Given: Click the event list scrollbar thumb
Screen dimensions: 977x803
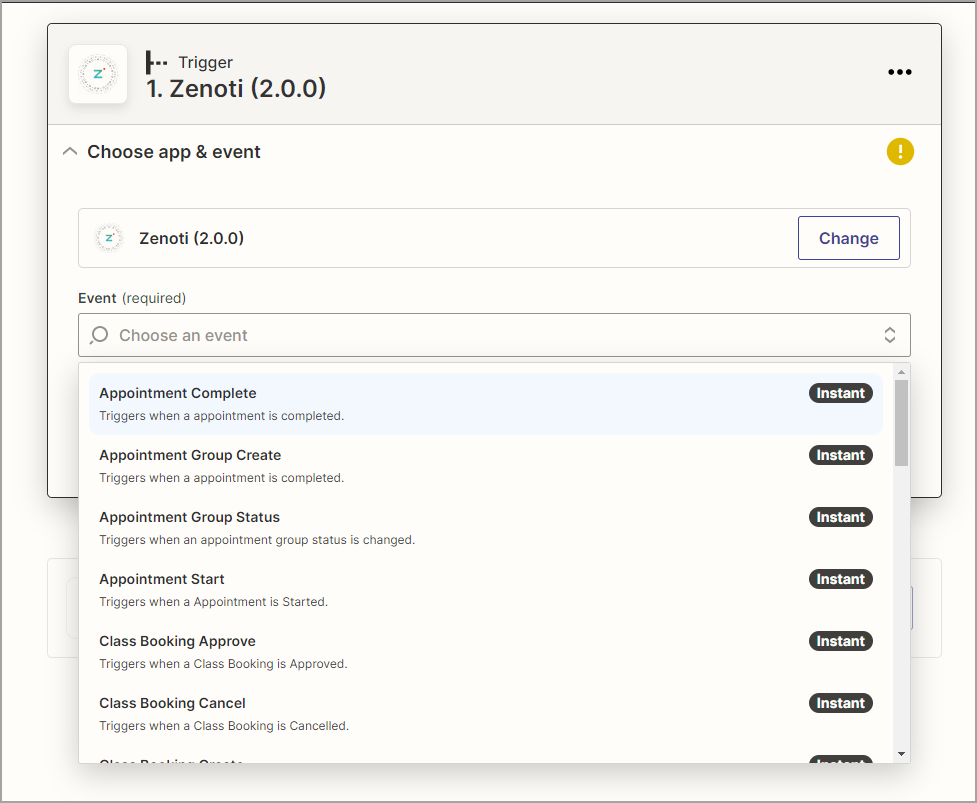Looking at the screenshot, I should [x=901, y=422].
